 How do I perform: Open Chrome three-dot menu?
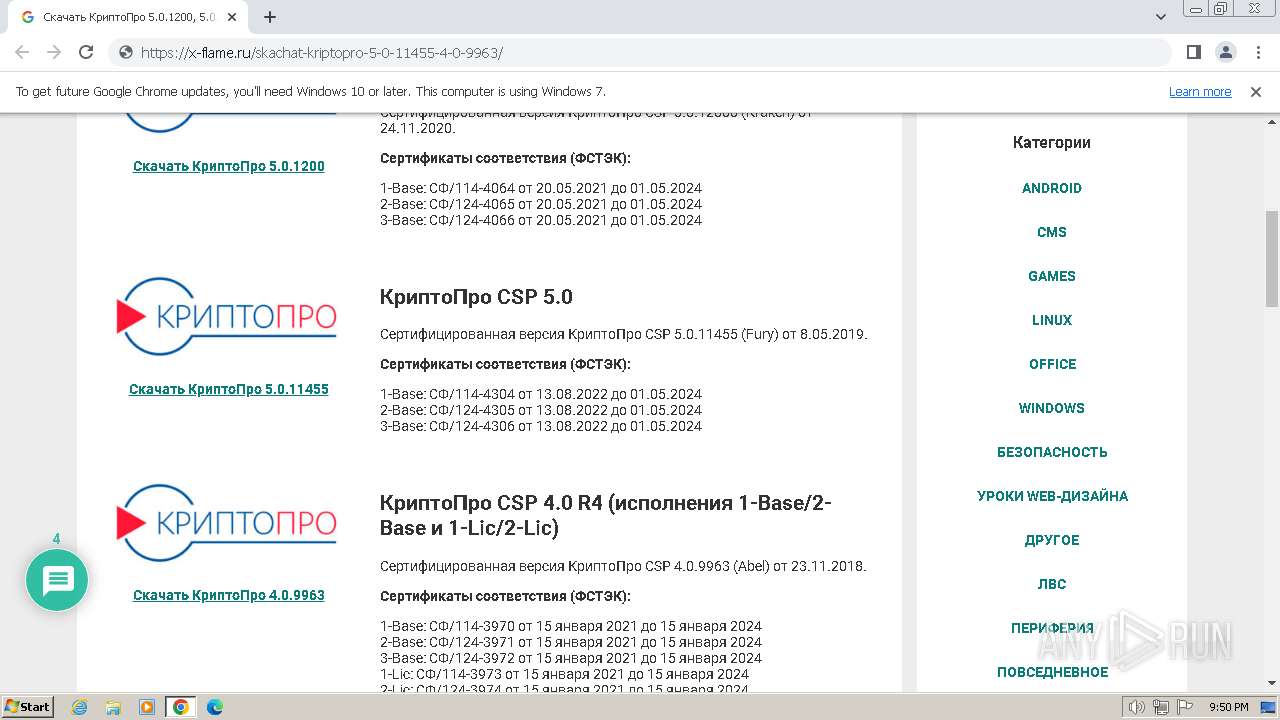tap(1257, 52)
